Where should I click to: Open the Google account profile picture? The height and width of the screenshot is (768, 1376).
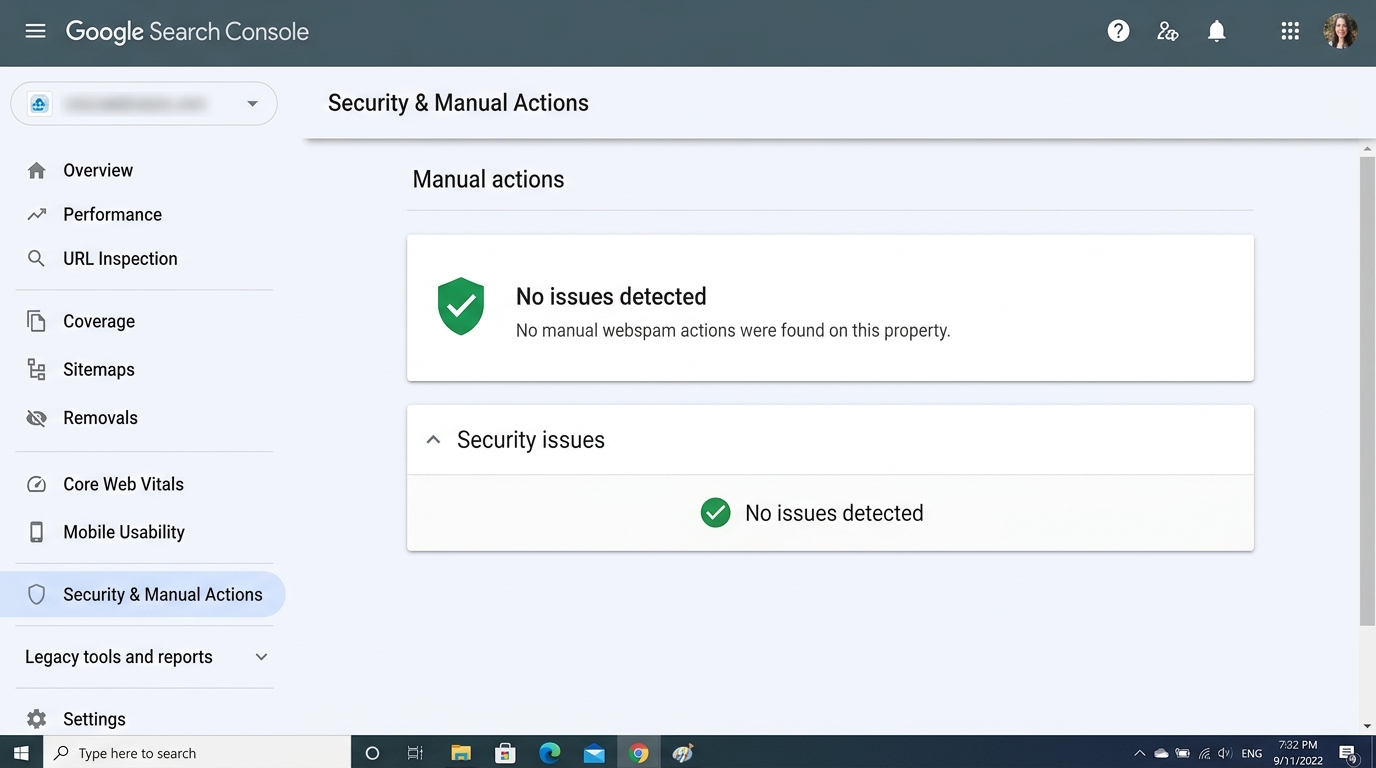pyautogui.click(x=1340, y=31)
